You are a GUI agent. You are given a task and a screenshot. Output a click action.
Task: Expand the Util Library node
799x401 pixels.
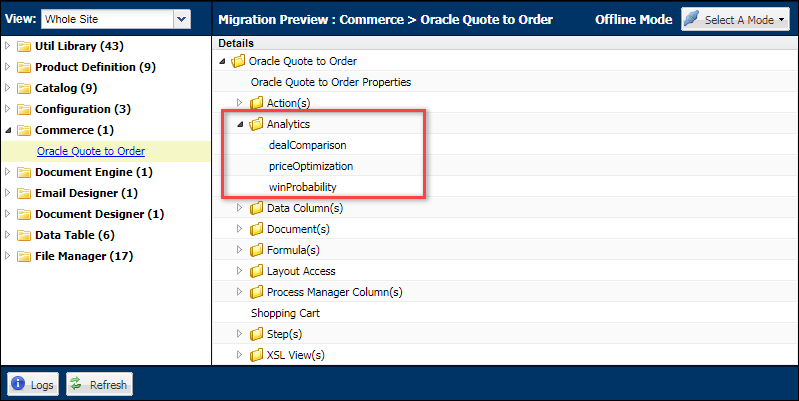coord(8,46)
